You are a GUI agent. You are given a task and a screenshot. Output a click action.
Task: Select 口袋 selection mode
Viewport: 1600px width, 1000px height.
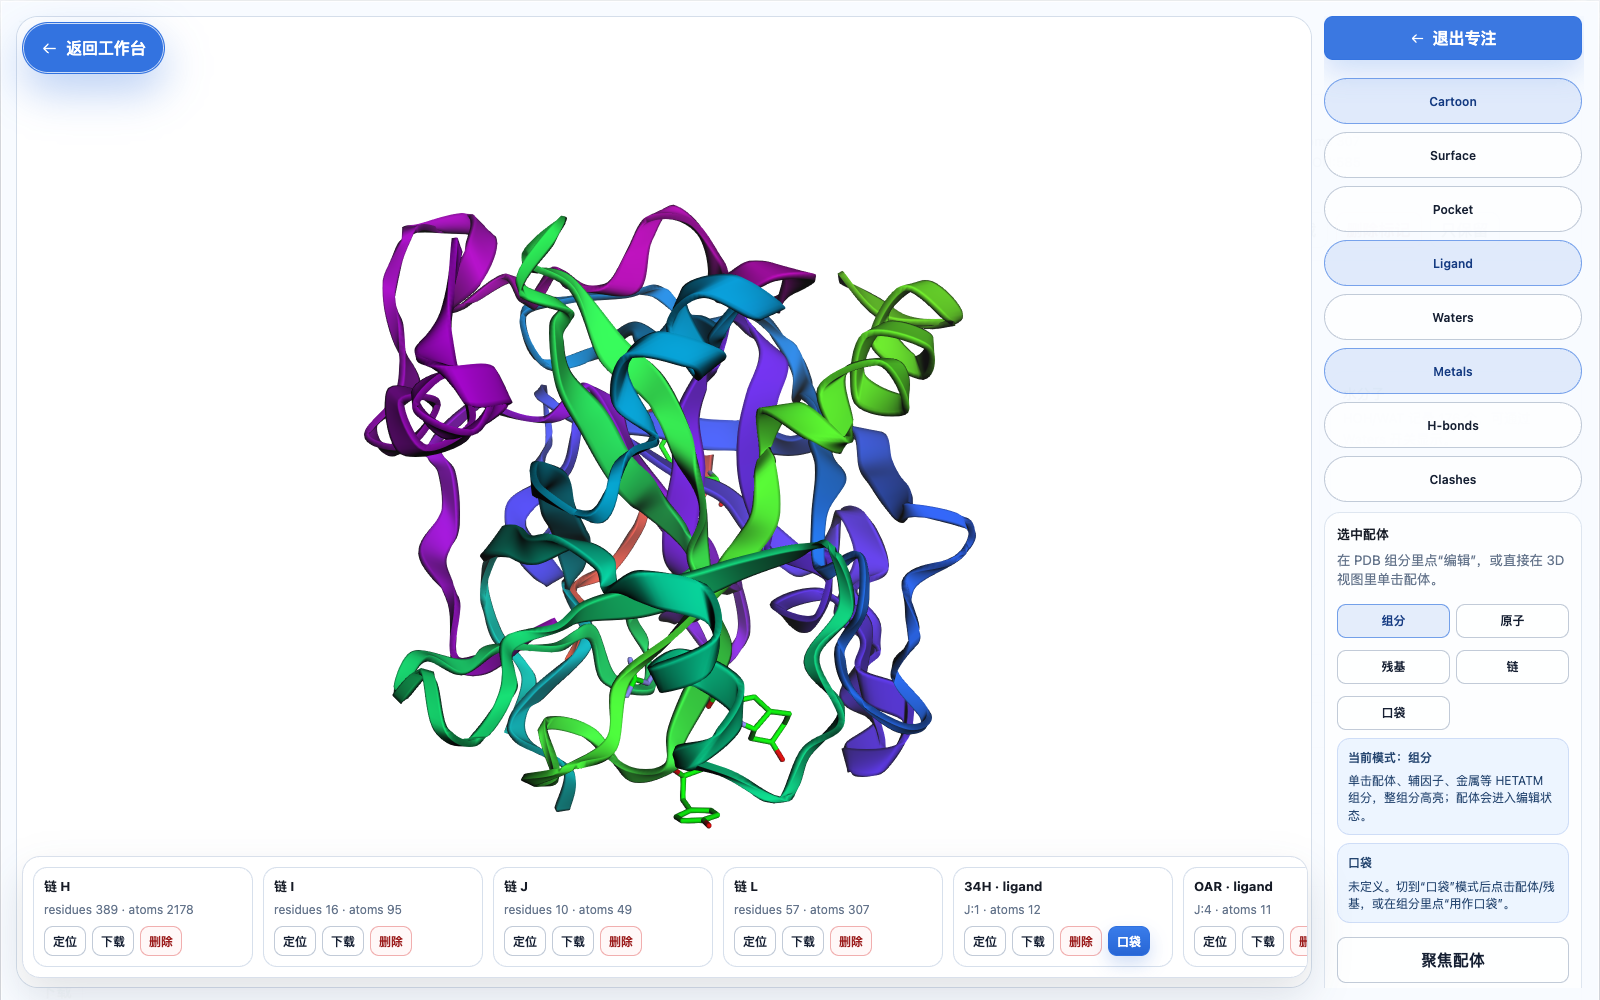pos(1393,713)
